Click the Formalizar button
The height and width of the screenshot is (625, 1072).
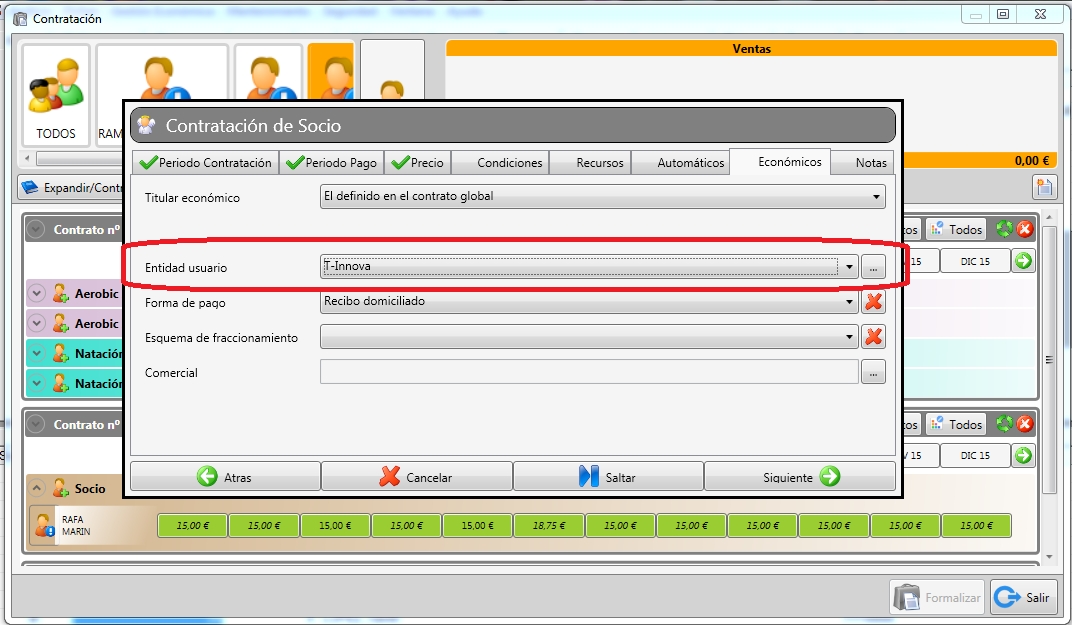tap(937, 597)
